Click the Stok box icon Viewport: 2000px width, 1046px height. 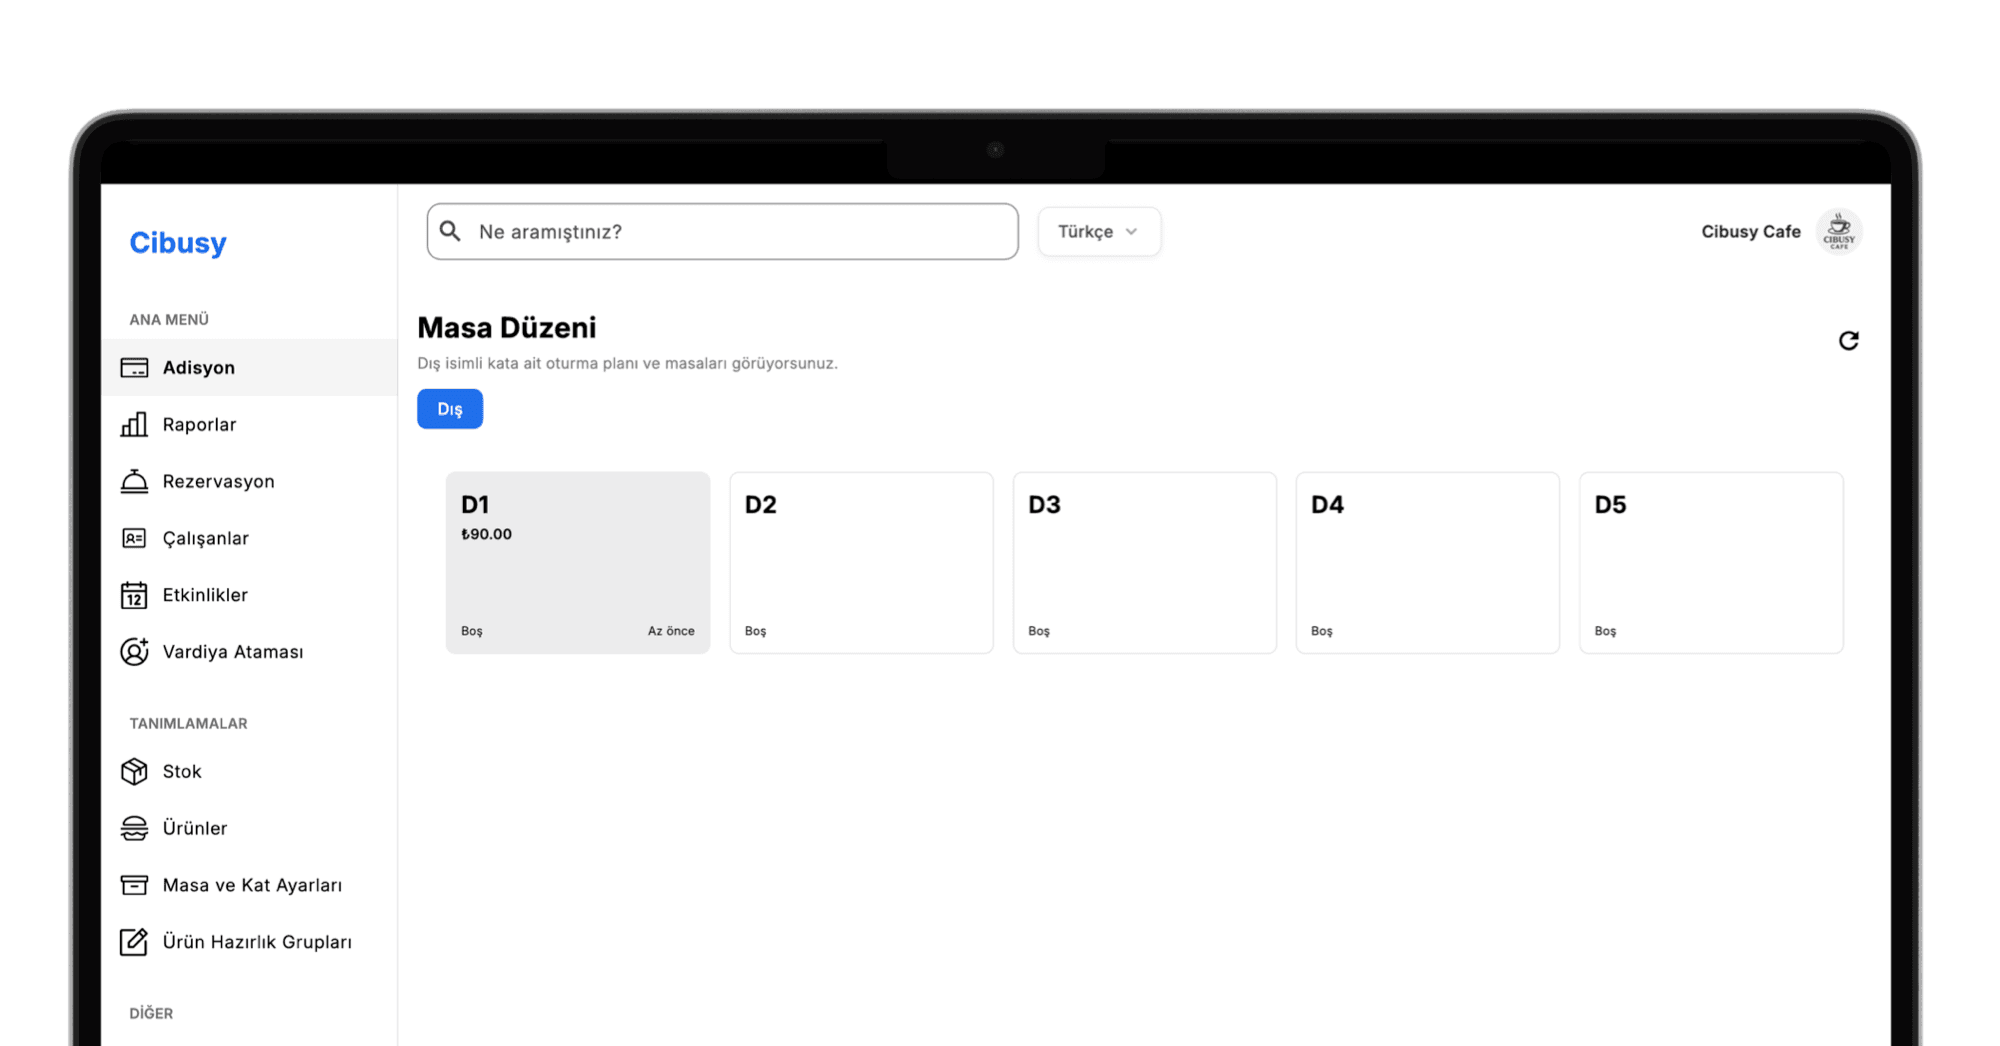pos(134,772)
